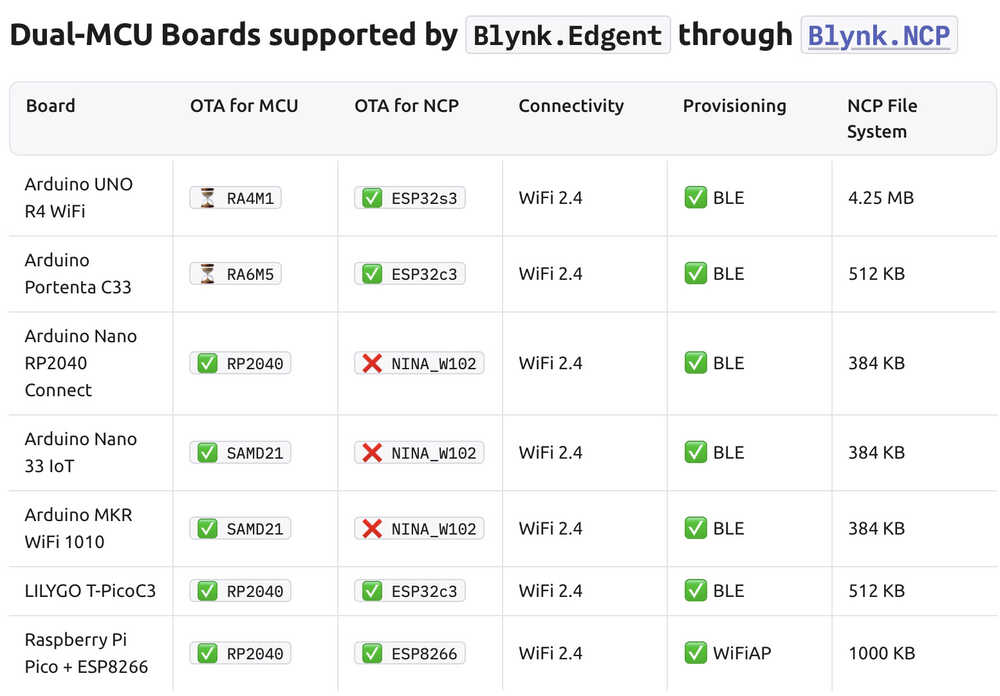Image resolution: width=1000 pixels, height=696 pixels.
Task: Click the green check beside WiFiAP
Action: point(695,653)
